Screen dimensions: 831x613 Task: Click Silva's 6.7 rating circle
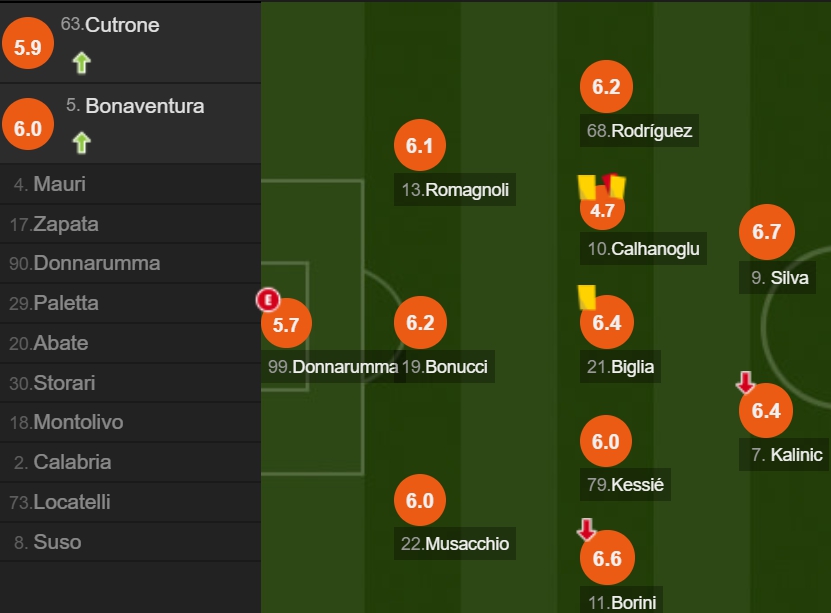tap(766, 232)
